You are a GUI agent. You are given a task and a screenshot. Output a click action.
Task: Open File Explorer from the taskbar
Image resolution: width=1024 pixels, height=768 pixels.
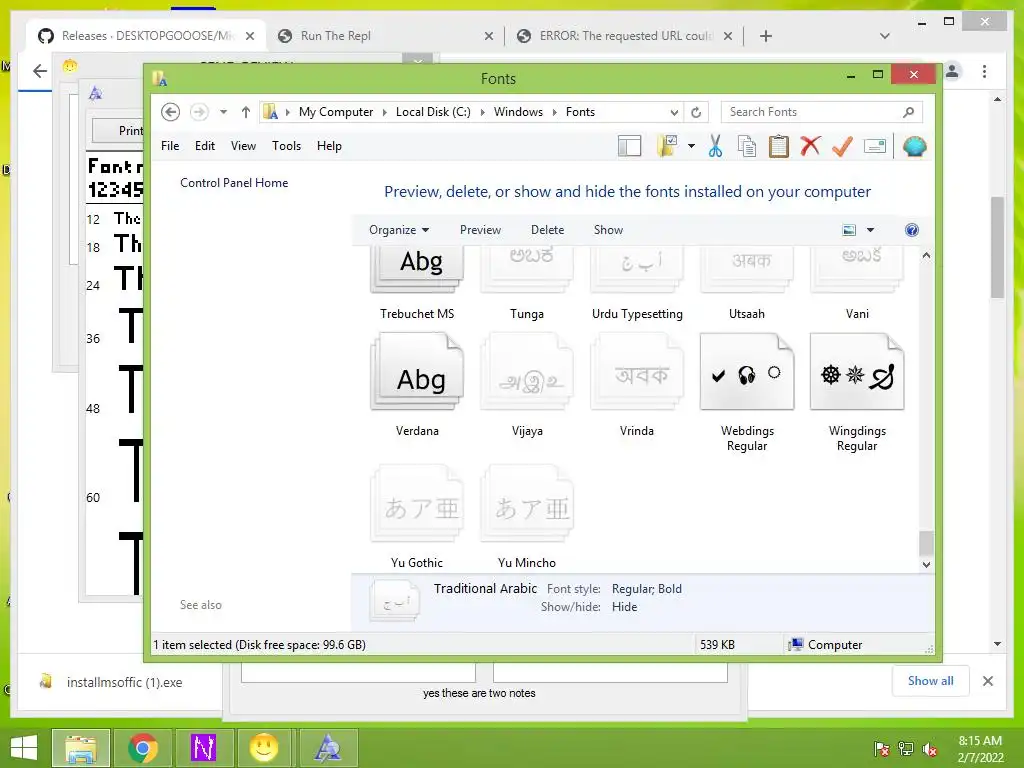coord(81,748)
